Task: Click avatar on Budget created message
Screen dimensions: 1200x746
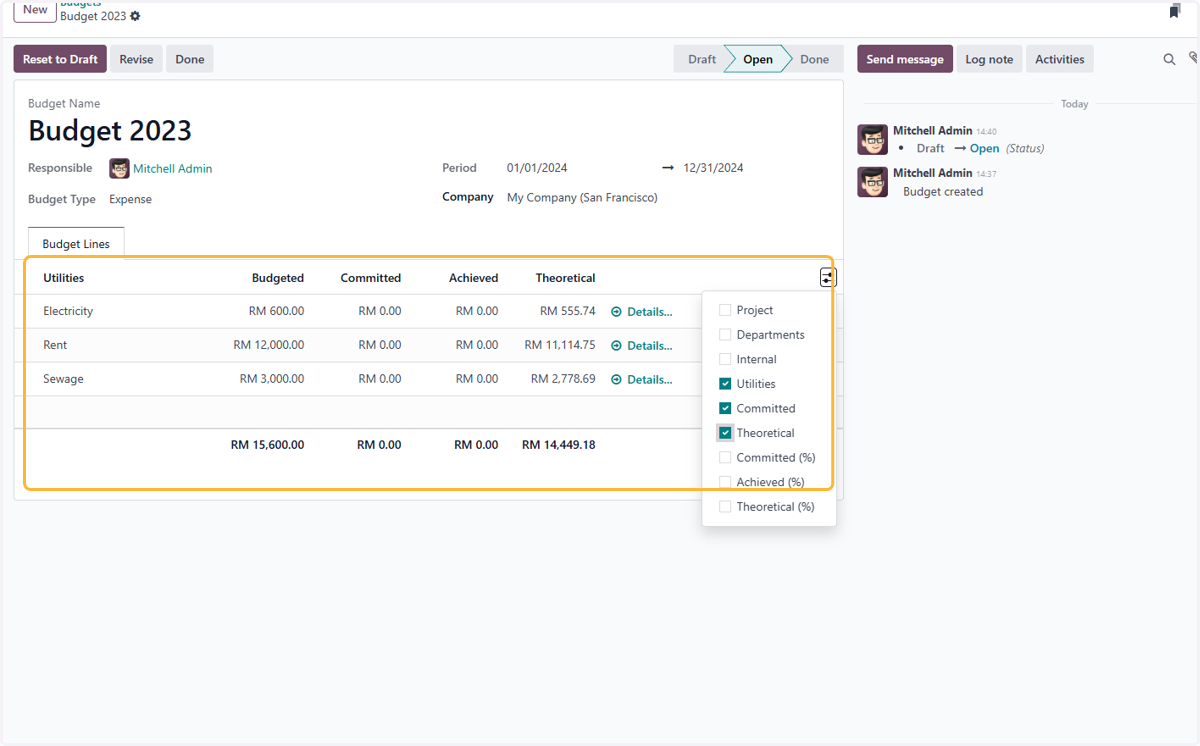Action: click(873, 182)
